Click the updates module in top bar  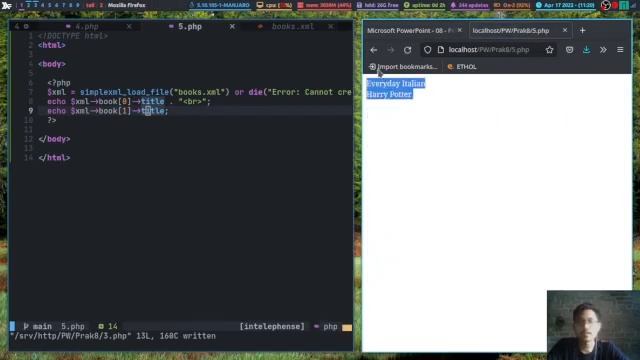click(x=469, y=5)
